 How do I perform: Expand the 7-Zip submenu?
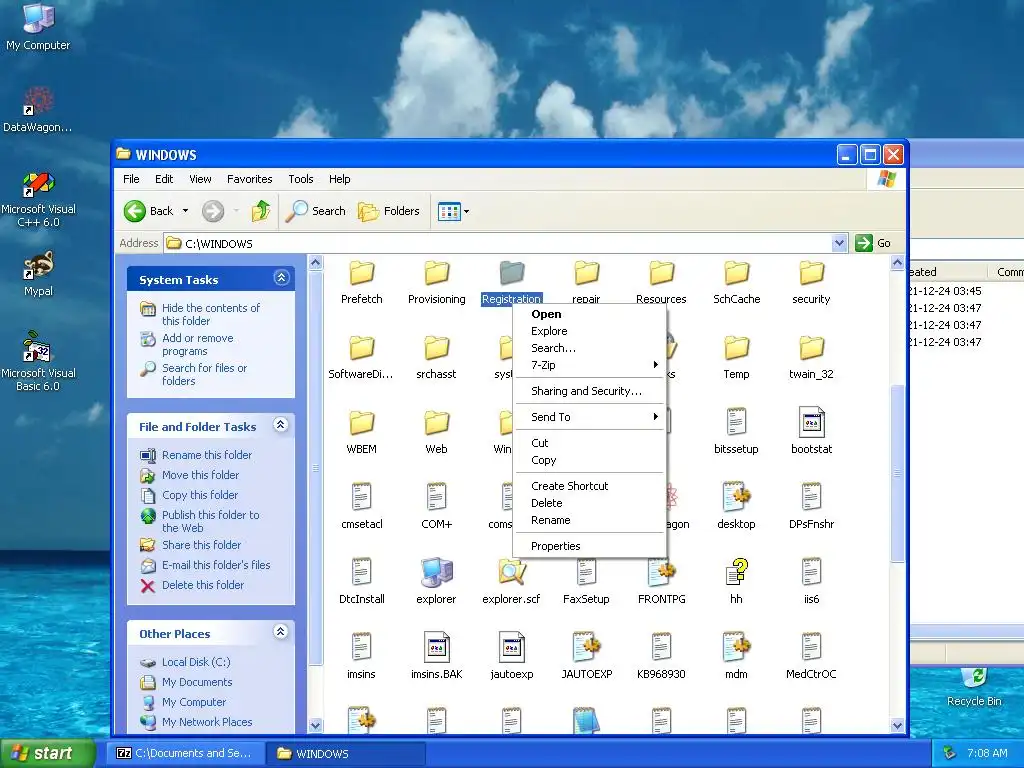point(589,365)
